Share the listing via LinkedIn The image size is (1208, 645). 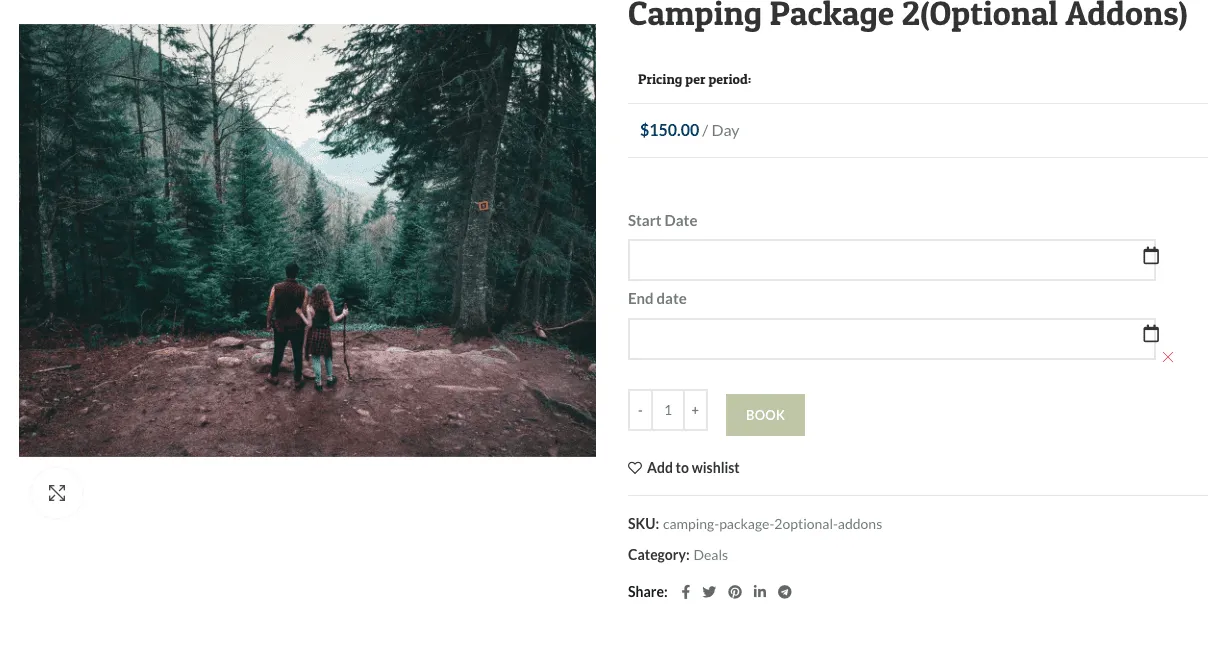[760, 591]
